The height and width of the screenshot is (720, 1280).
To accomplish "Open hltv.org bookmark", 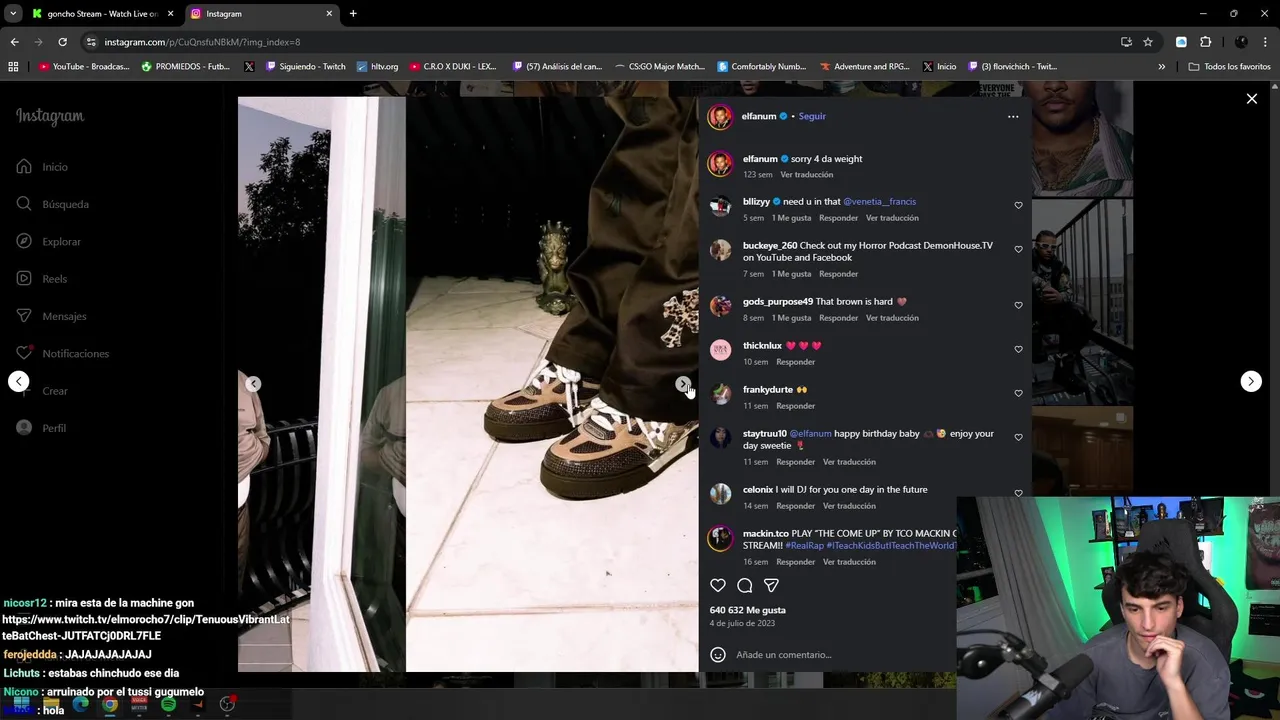I will coord(377,67).
